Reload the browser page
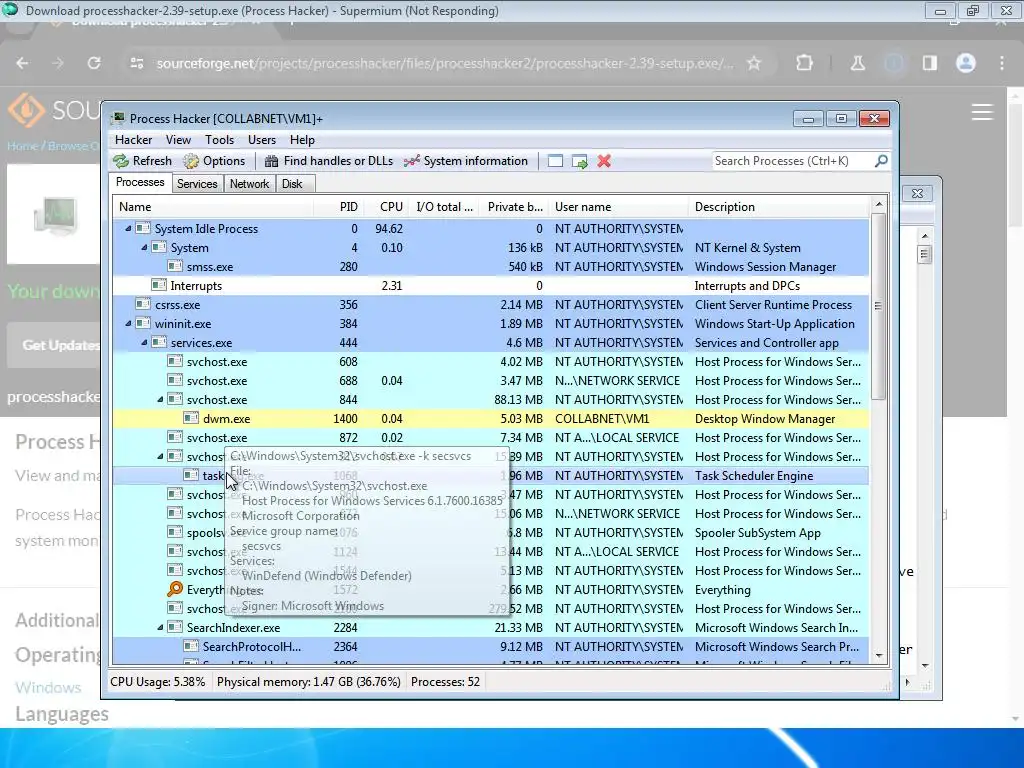 point(94,63)
